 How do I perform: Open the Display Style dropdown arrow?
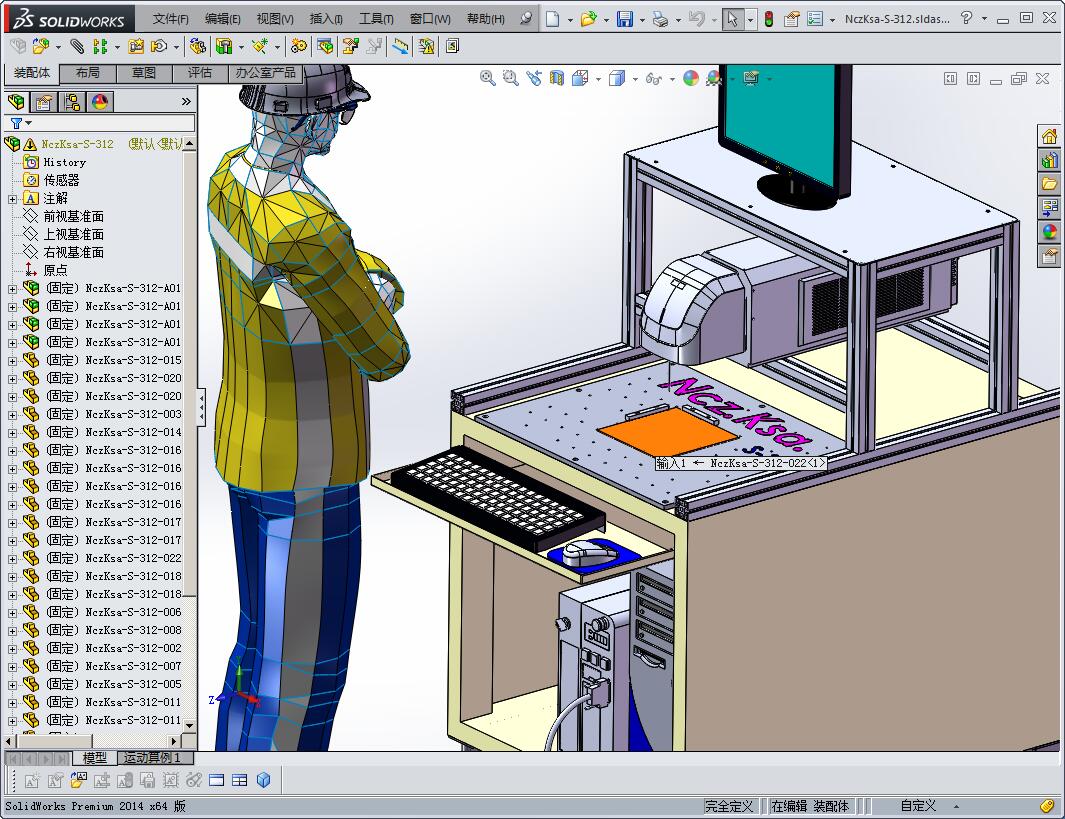pos(635,79)
